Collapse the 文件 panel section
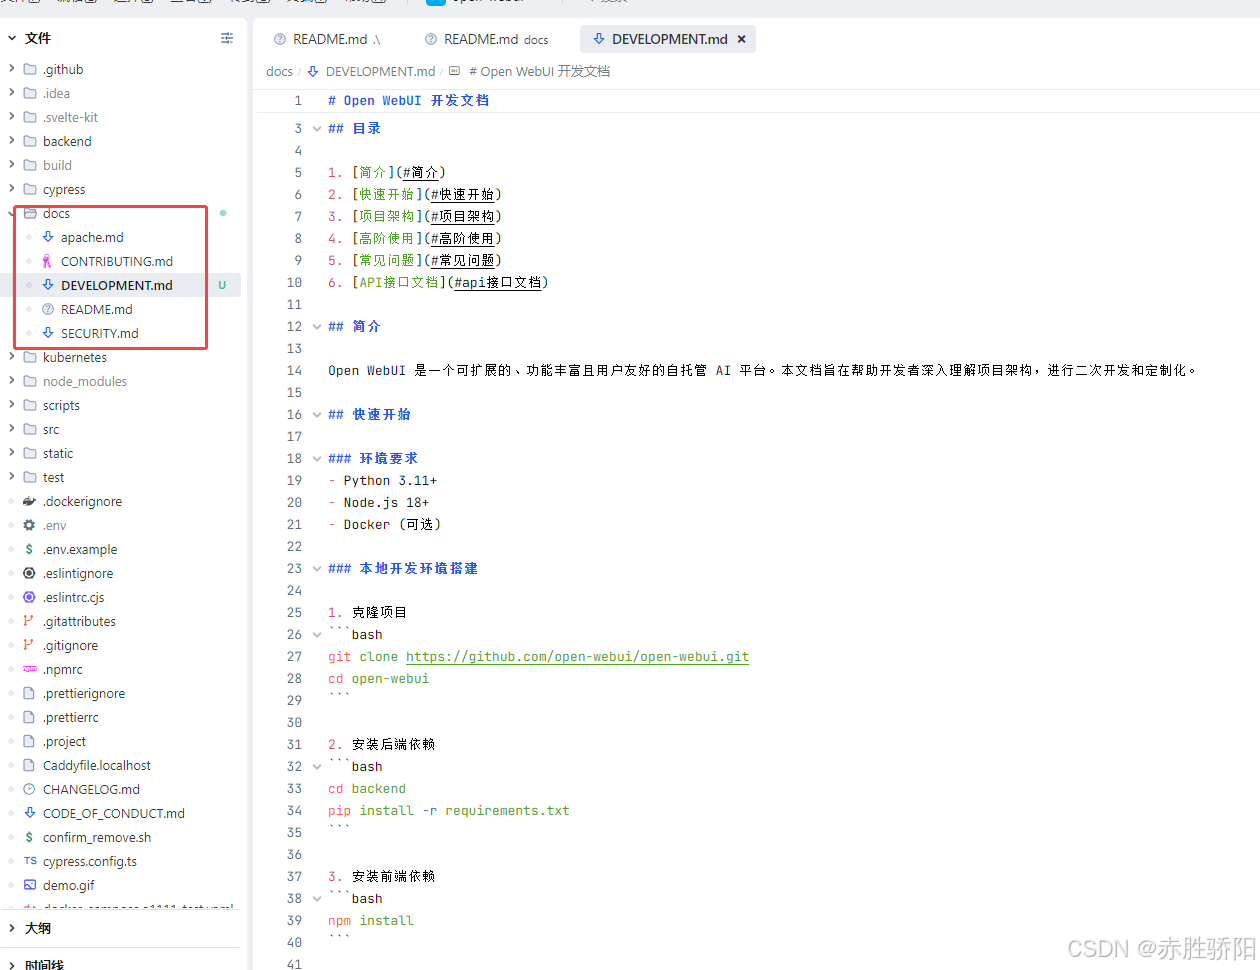This screenshot has height=970, width=1260. tap(12, 38)
